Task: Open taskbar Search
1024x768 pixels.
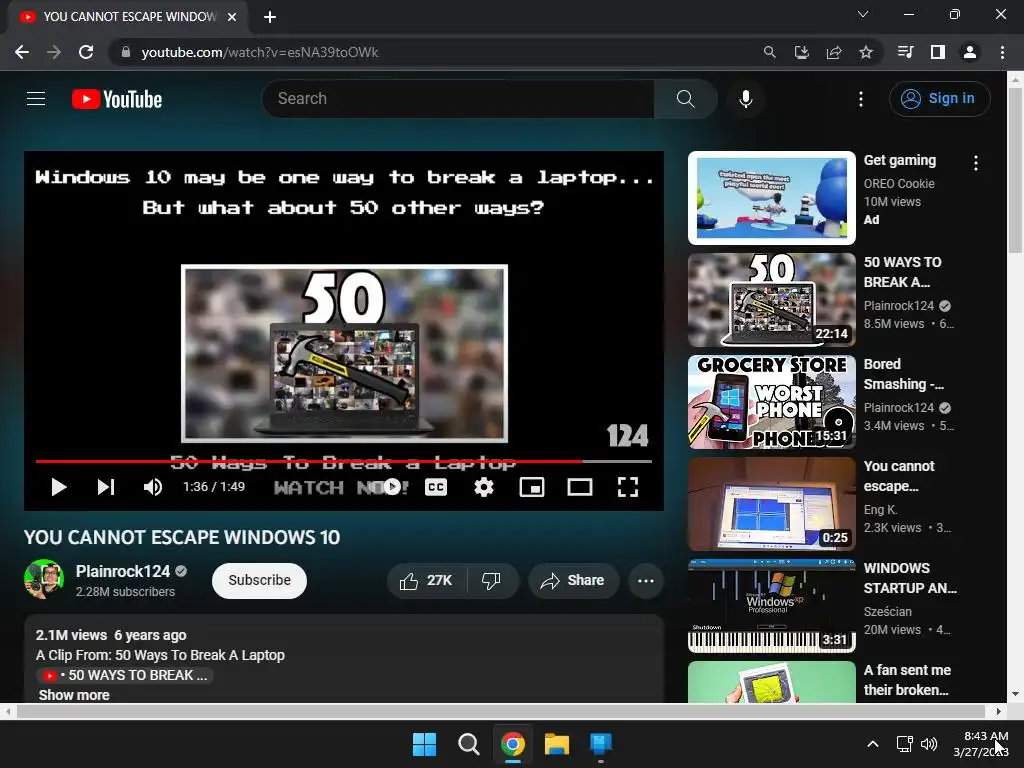Action: coord(468,744)
